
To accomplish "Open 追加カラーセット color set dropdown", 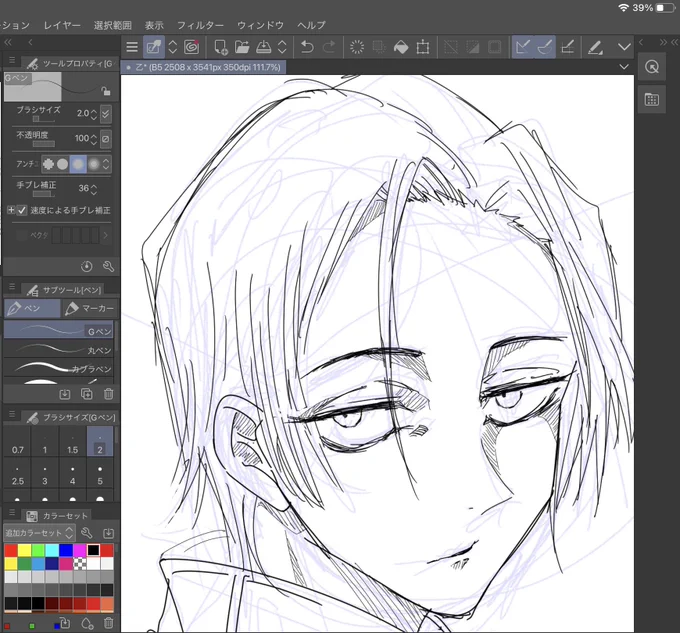I will click(39, 533).
